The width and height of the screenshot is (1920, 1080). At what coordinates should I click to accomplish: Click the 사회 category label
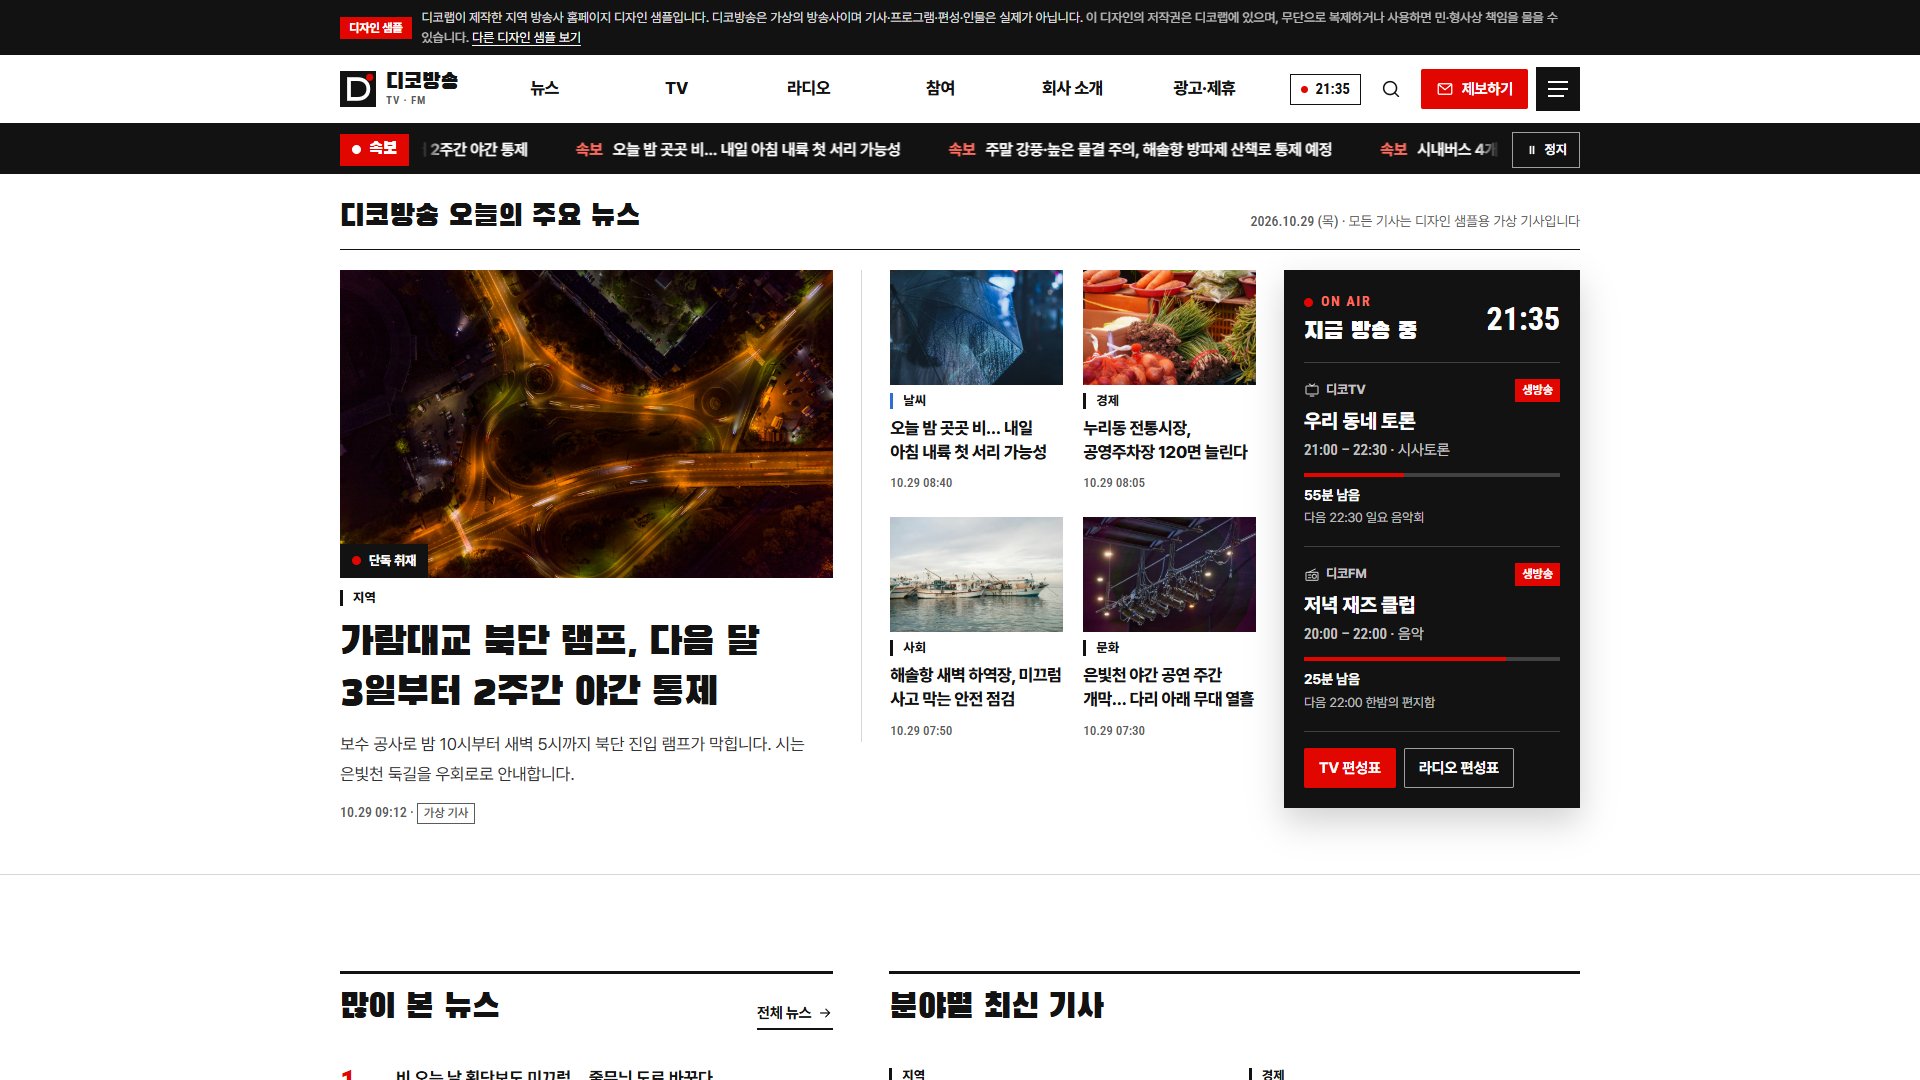coord(914,647)
